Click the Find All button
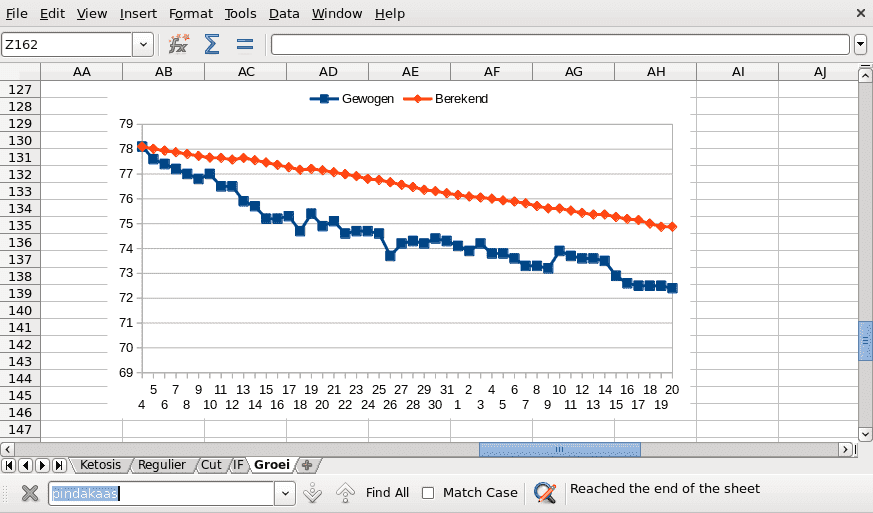Screen dimensions: 873x513 (387, 492)
